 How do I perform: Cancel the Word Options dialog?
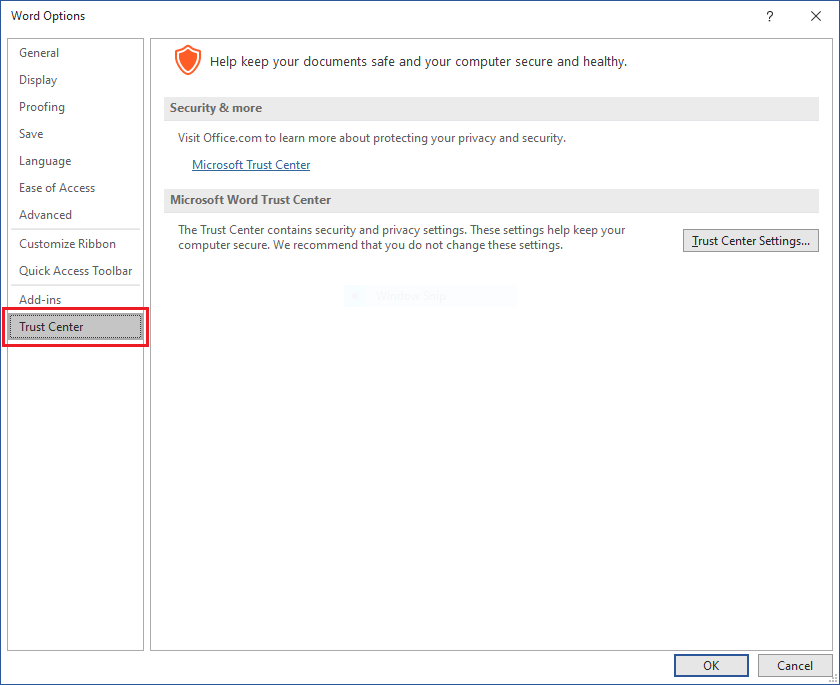pos(794,665)
